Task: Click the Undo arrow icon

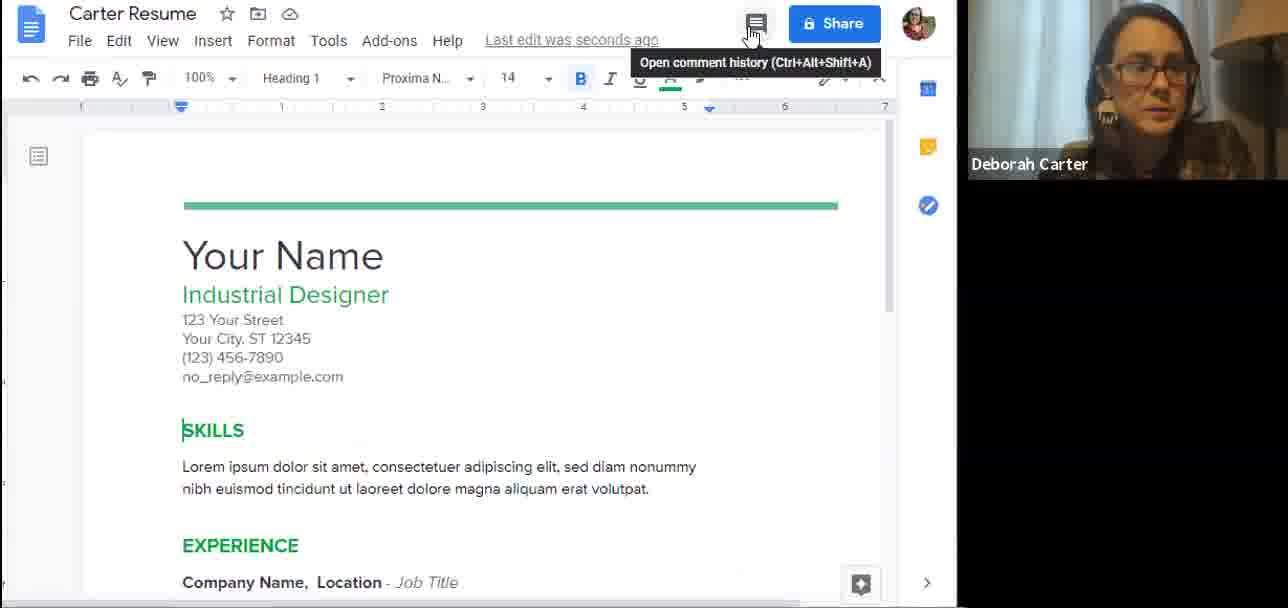Action: [31, 78]
